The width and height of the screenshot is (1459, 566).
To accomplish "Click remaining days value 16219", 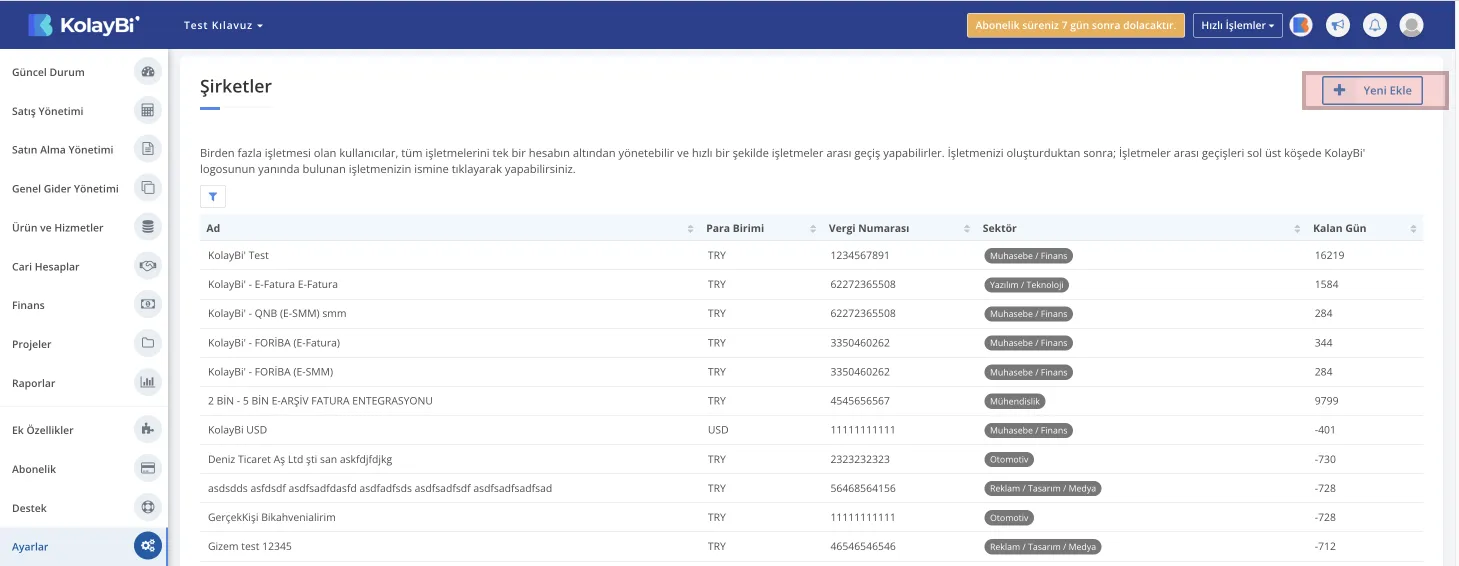I will 1329,255.
